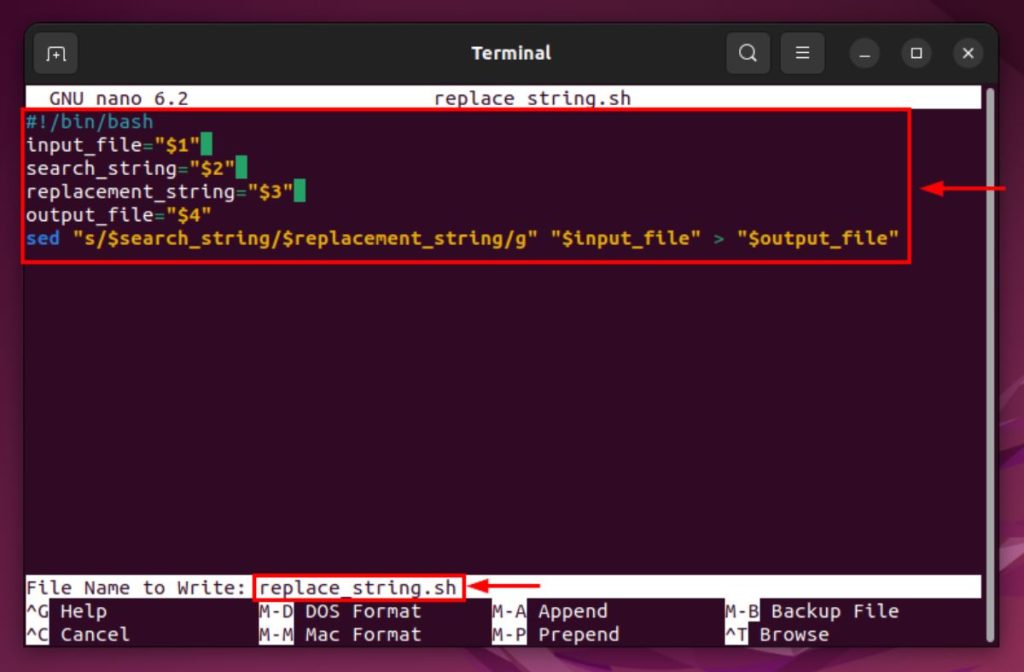The height and width of the screenshot is (672, 1024).
Task: Click the sed command line in editor
Action: click(400, 238)
